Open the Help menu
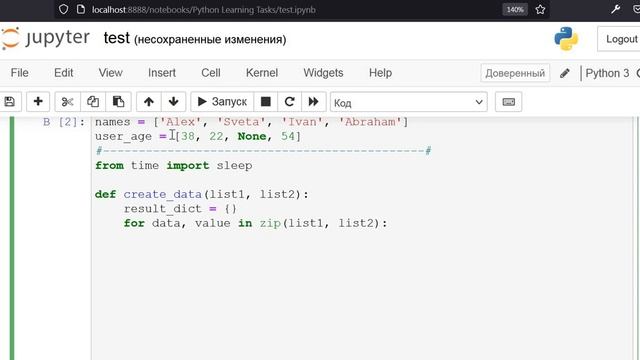Screen dimensions: 640x360 tap(380, 73)
